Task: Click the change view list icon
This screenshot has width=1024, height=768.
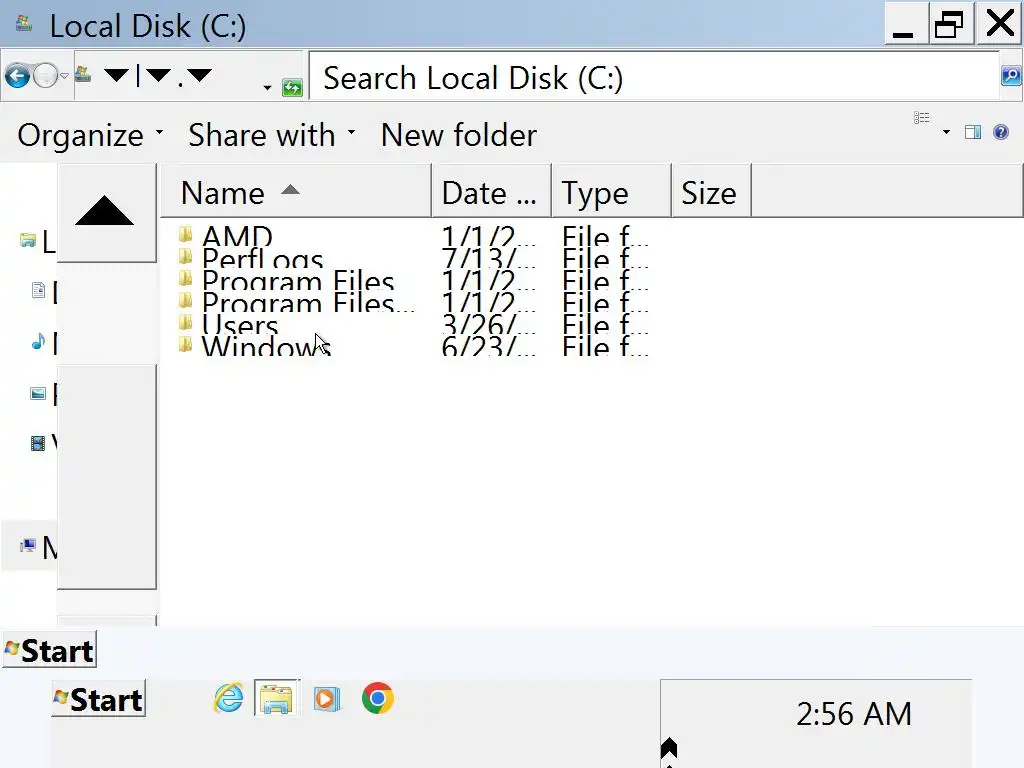Action: (922, 119)
